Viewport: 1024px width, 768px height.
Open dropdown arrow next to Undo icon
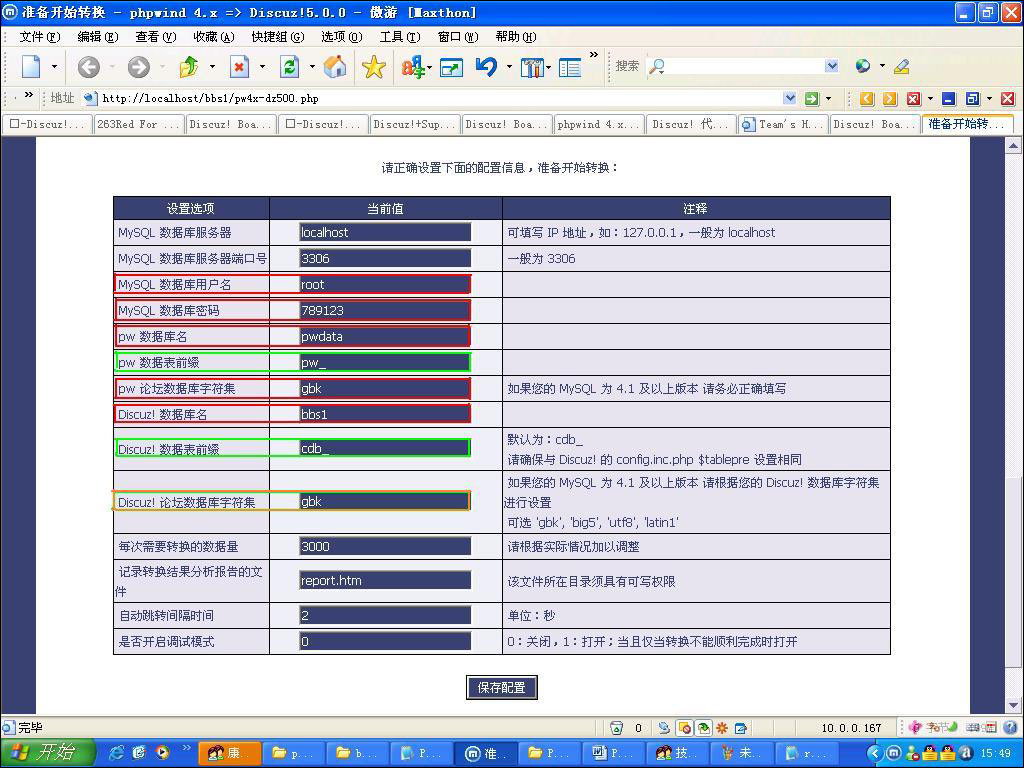coord(509,67)
